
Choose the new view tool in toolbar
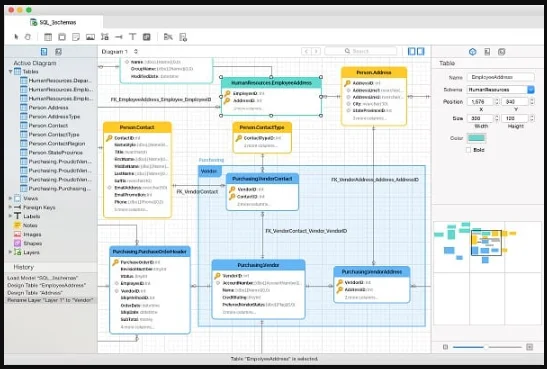tap(62, 37)
